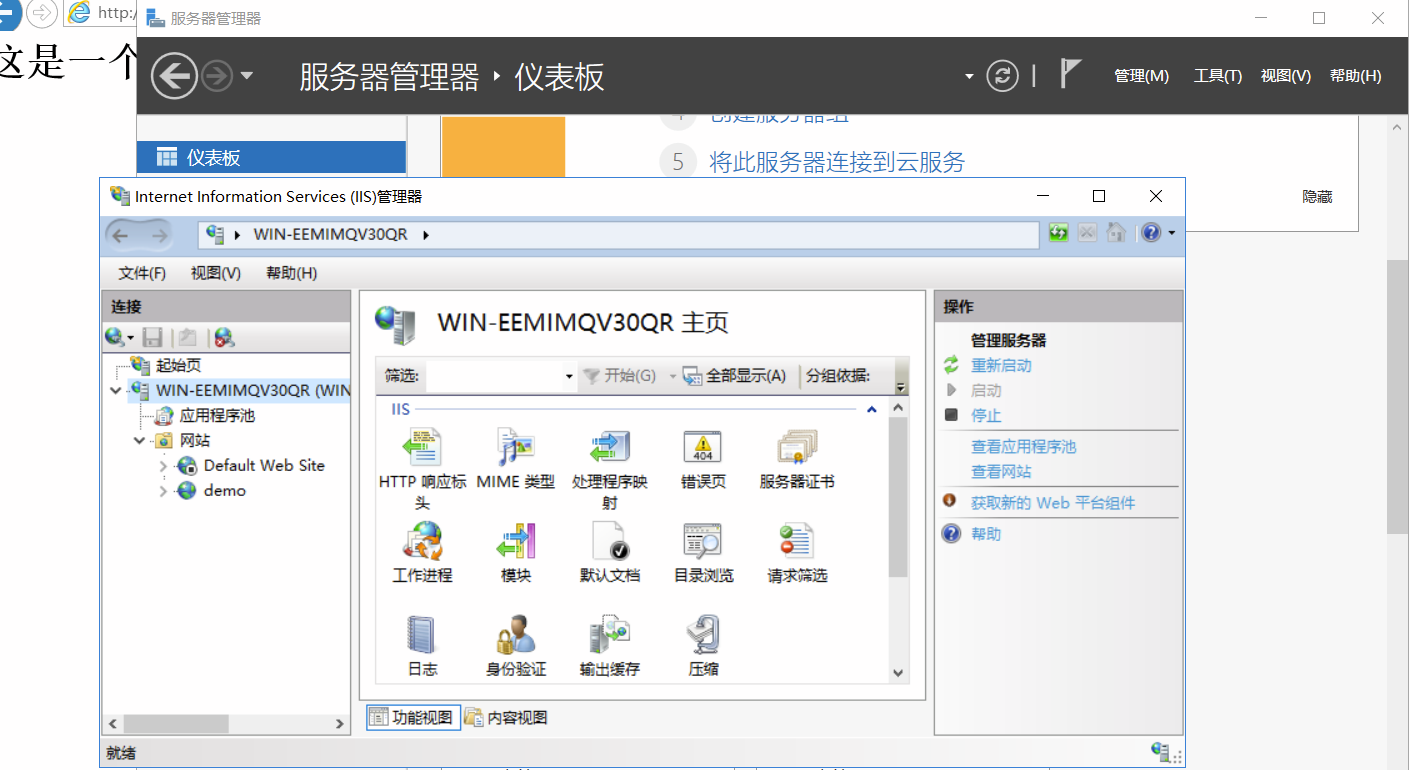This screenshot has width=1410, height=770.
Task: Click Server Manager notifications flag
Action: click(1070, 73)
